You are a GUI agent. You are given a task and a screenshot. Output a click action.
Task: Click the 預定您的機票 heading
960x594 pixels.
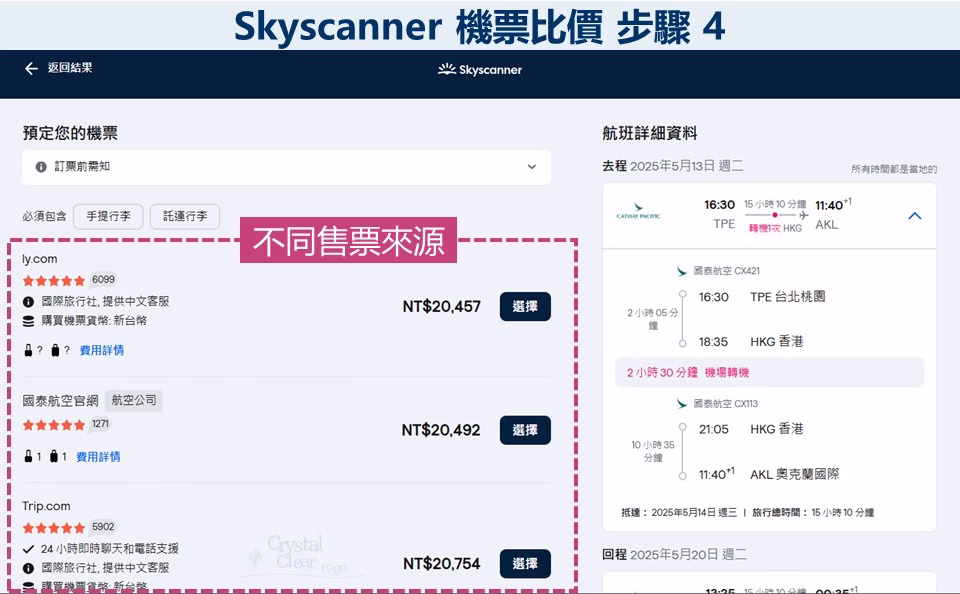pyautogui.click(x=70, y=133)
